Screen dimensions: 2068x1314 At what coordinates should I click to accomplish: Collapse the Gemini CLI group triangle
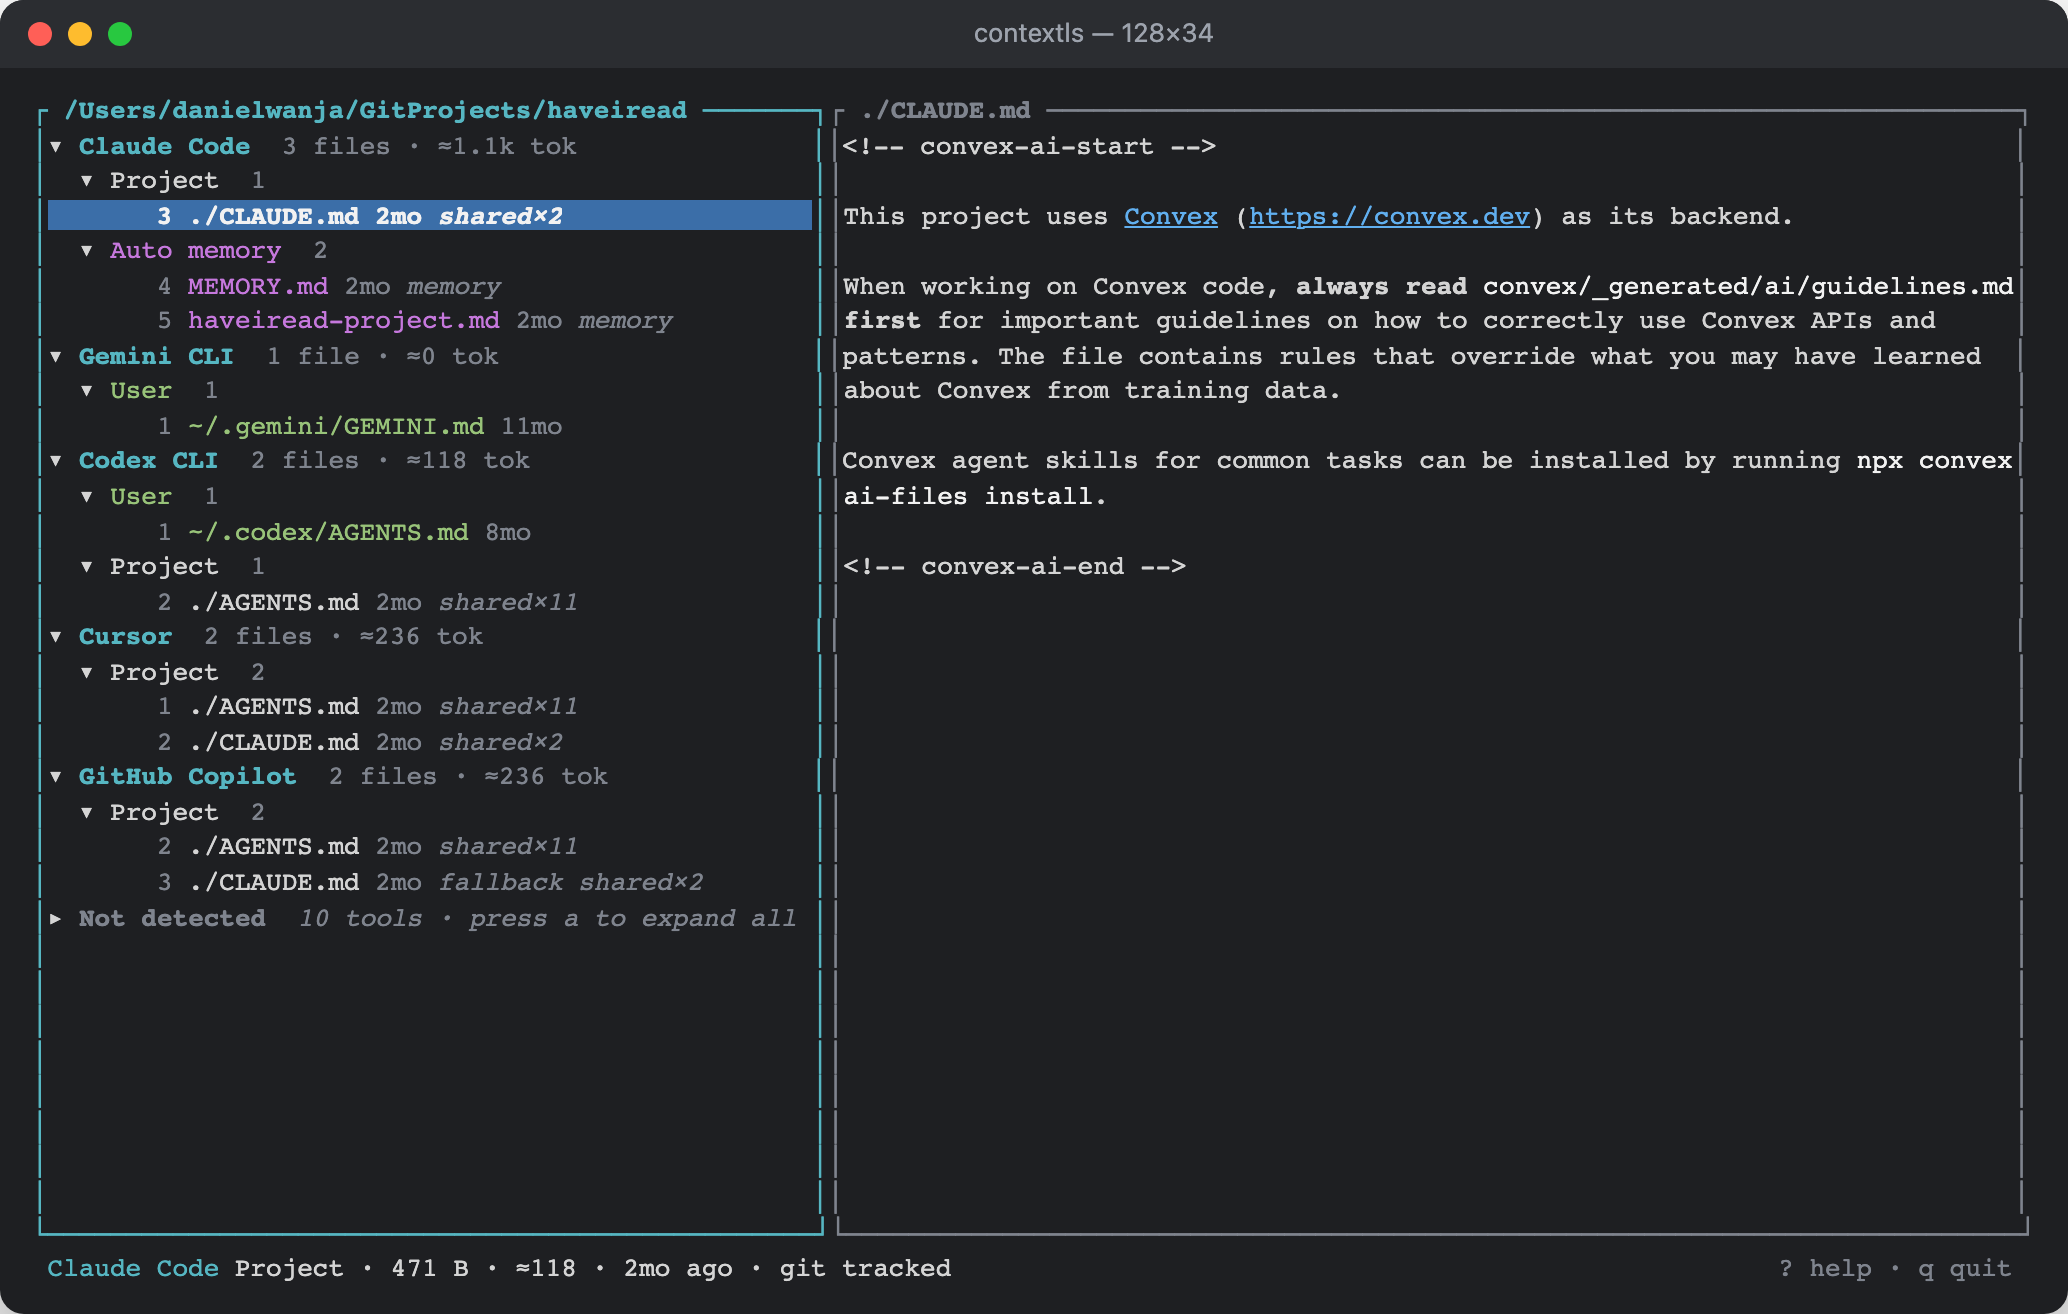coord(56,357)
